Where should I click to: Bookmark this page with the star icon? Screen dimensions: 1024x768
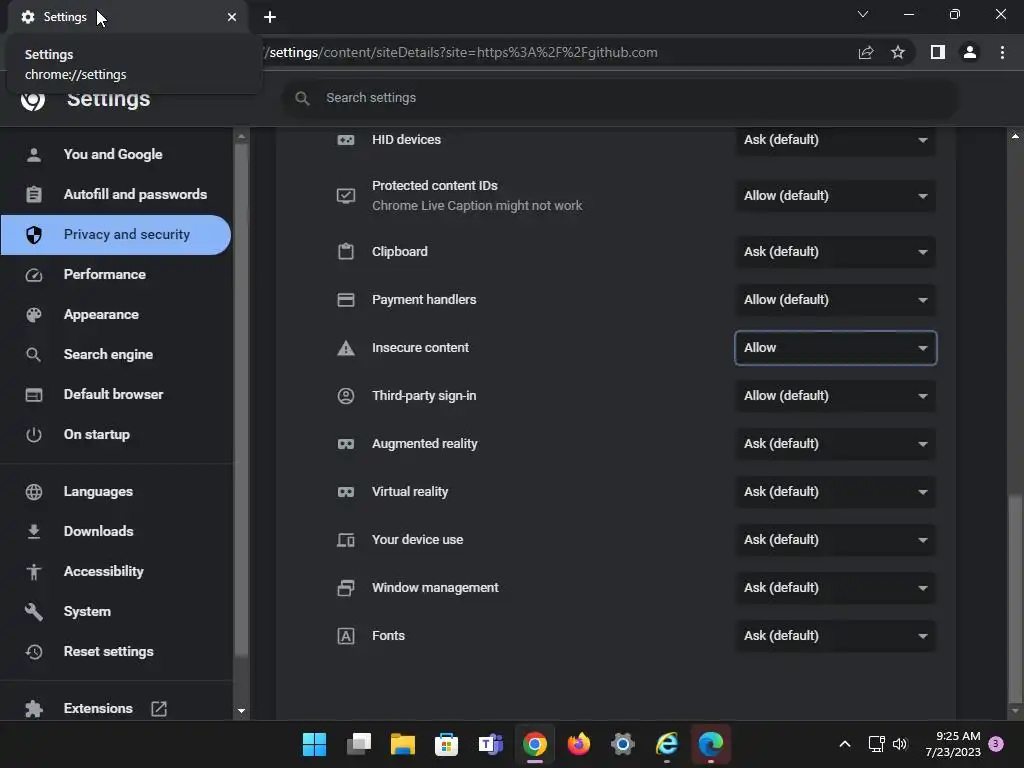point(898,52)
